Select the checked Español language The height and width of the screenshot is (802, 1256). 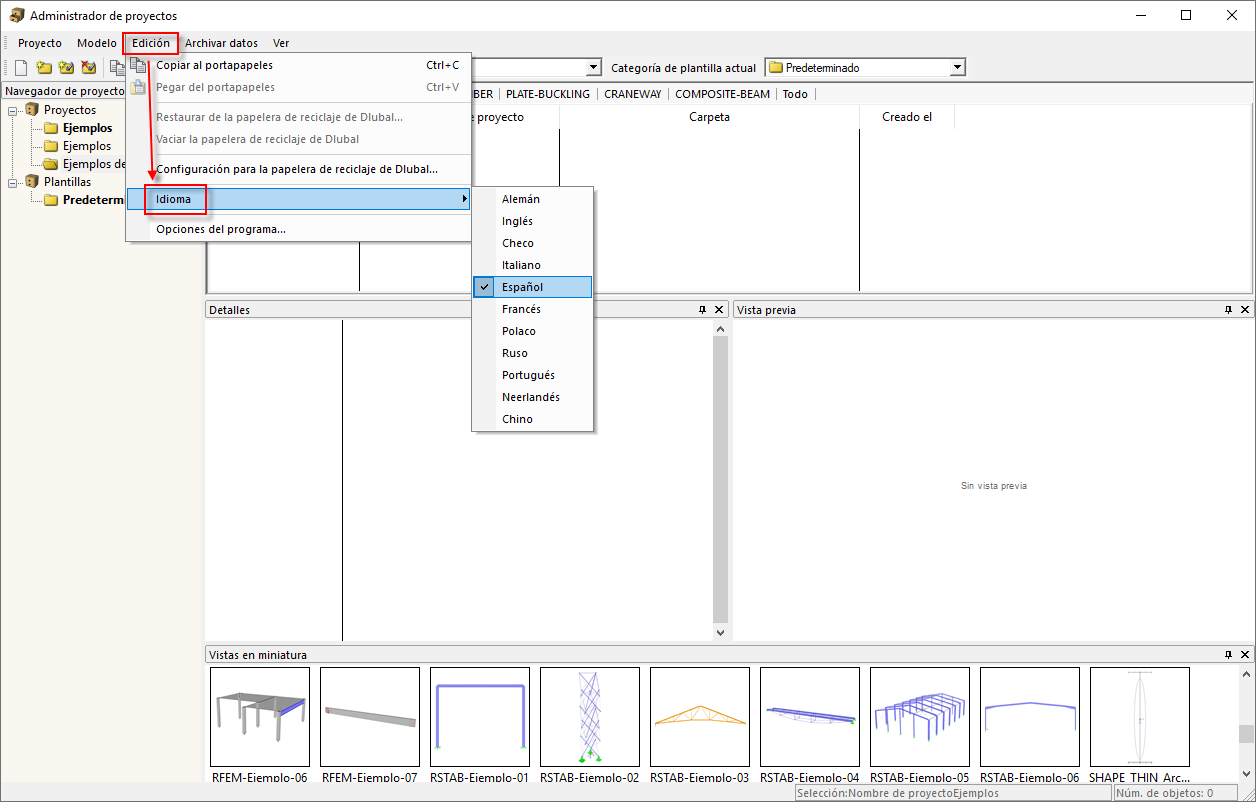pos(533,287)
